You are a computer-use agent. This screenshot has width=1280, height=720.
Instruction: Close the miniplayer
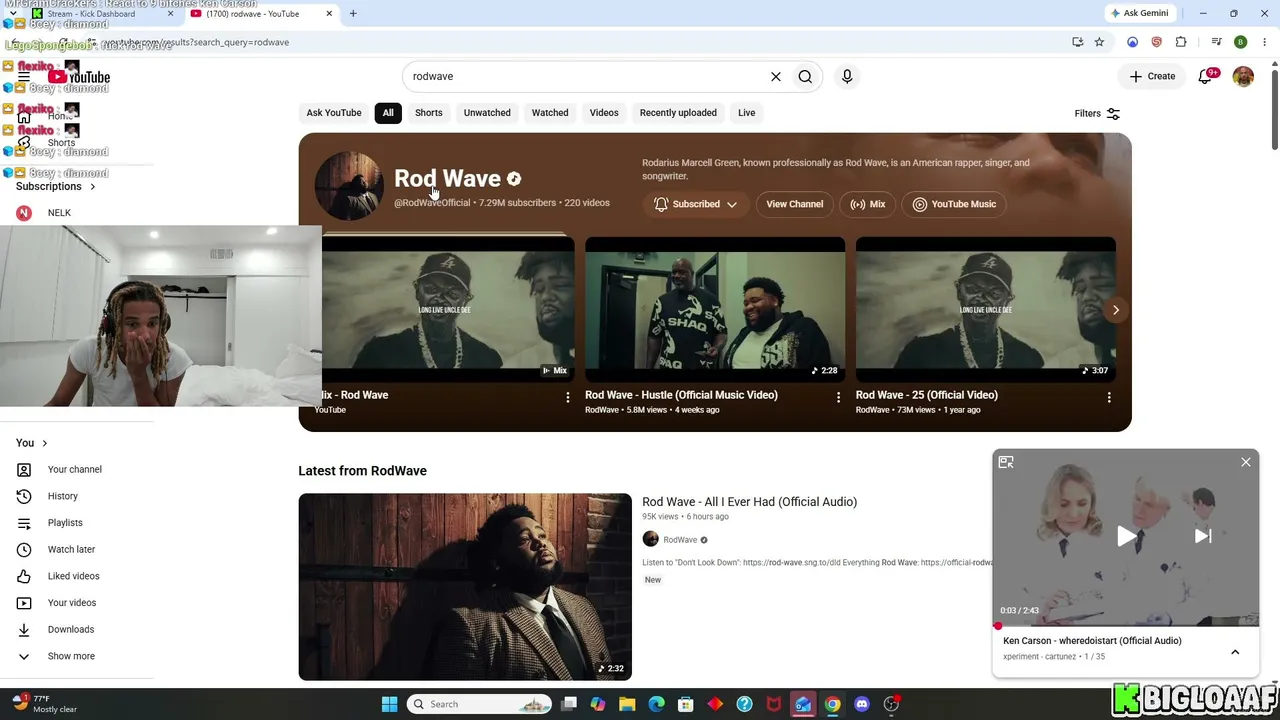click(1246, 462)
